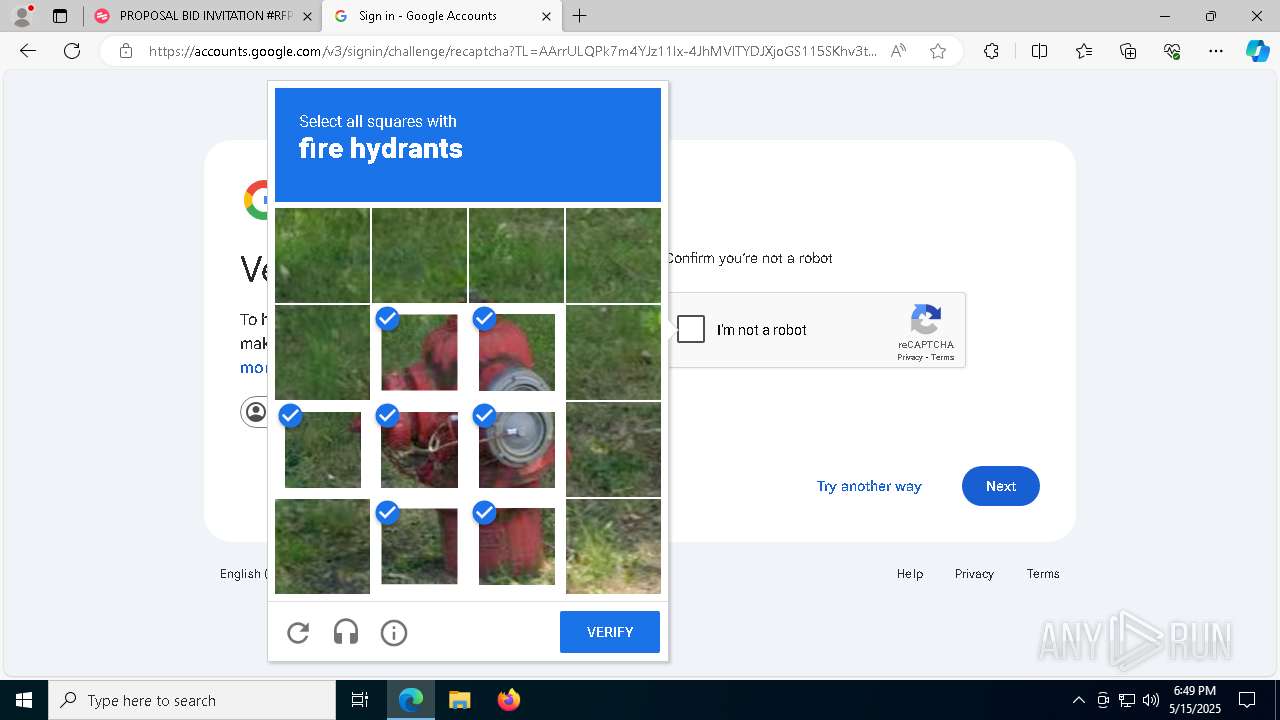Viewport: 1280px width, 720px height.
Task: Select the top-right grass tile
Action: coord(613,255)
